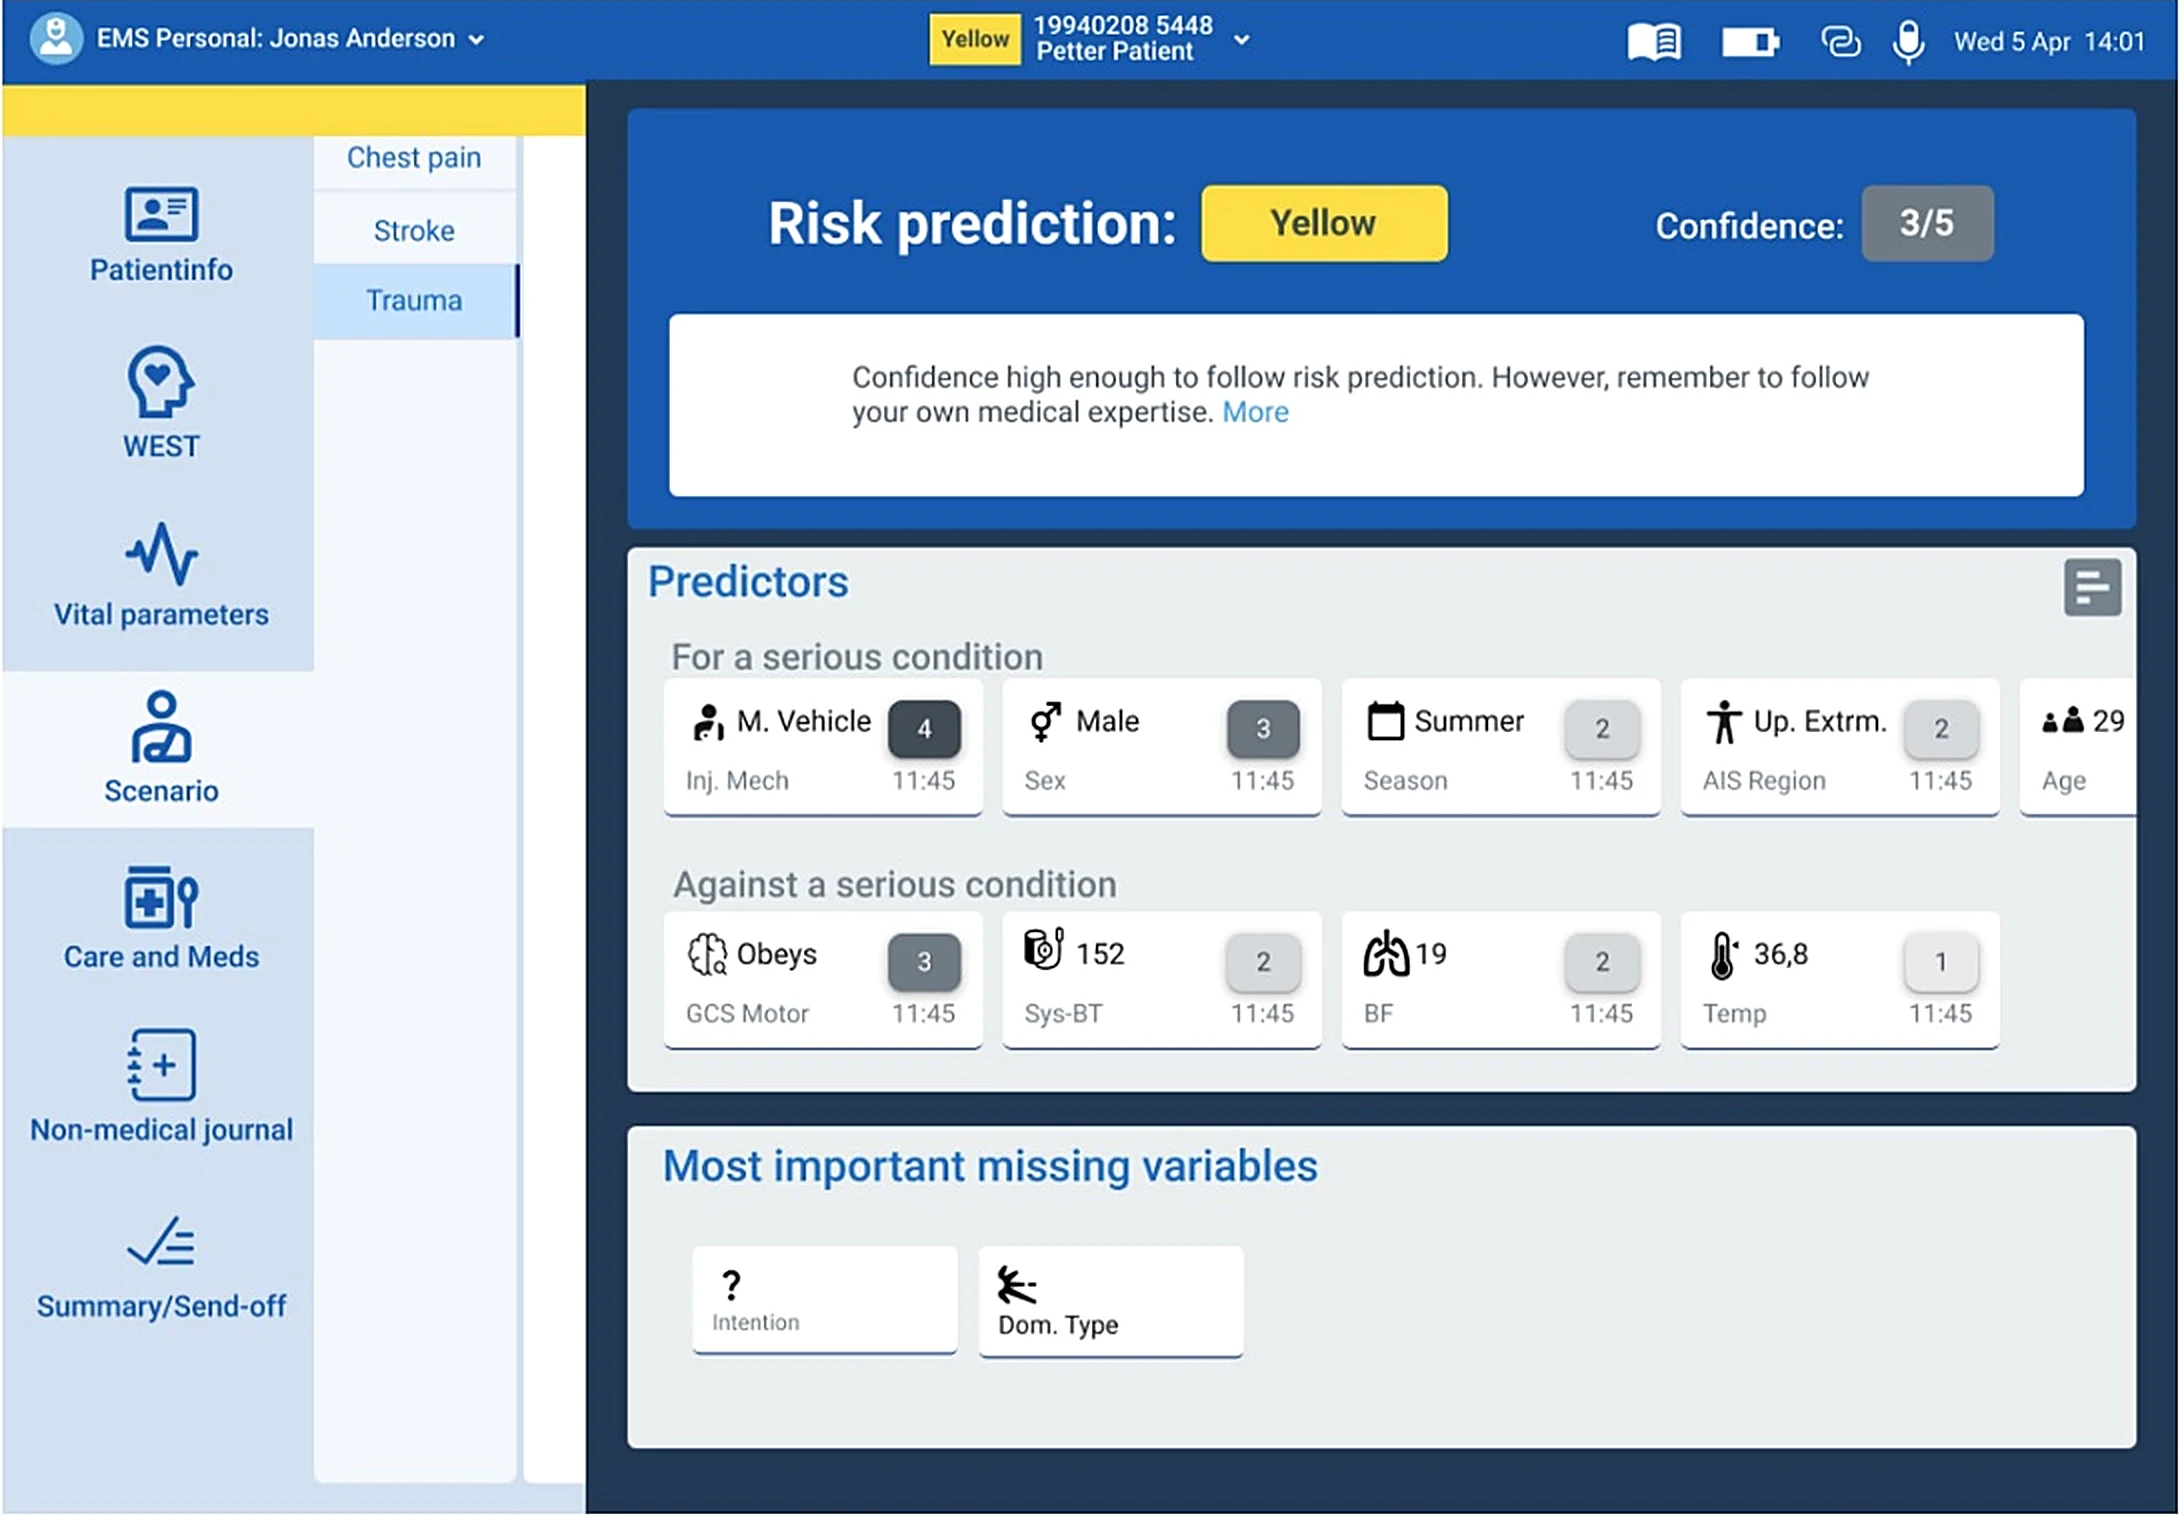Screen dimensions: 2184x1520
Task: Open the Summary/Send-off section
Action: tap(161, 1266)
